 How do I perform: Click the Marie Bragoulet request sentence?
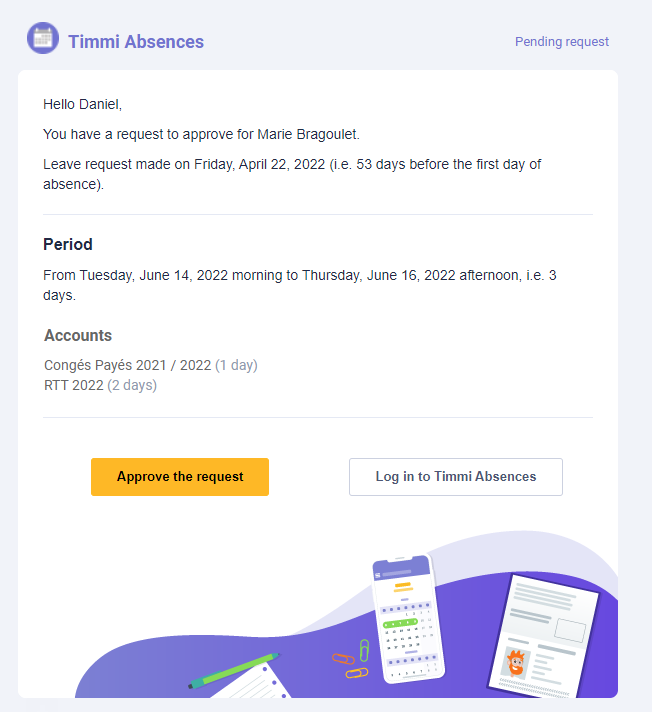pos(201,134)
